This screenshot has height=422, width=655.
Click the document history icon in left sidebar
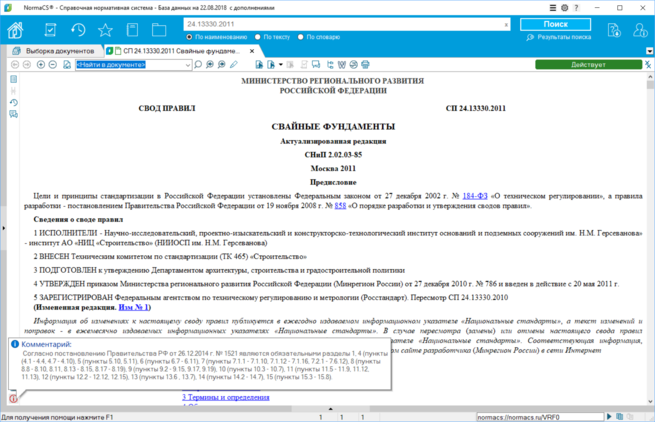(x=13, y=103)
